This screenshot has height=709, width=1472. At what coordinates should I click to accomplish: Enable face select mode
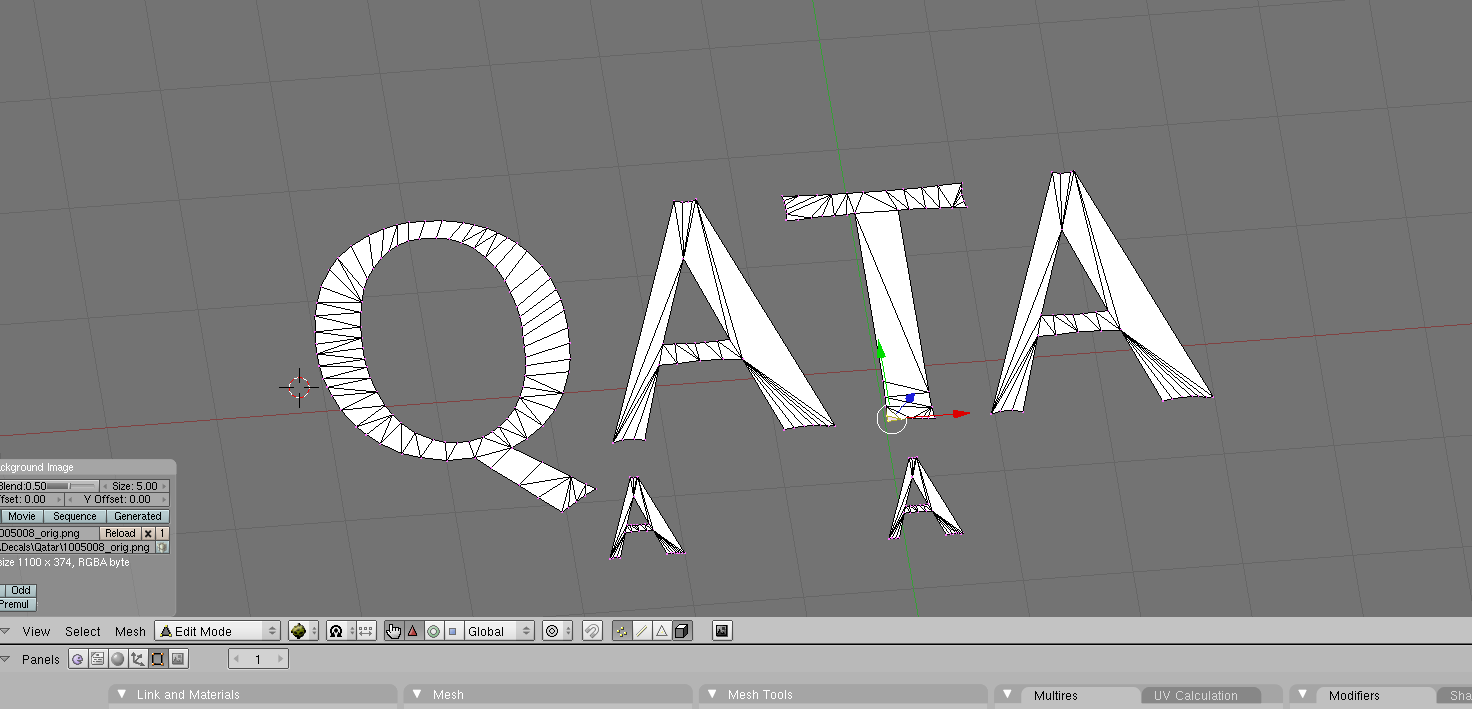click(x=661, y=631)
